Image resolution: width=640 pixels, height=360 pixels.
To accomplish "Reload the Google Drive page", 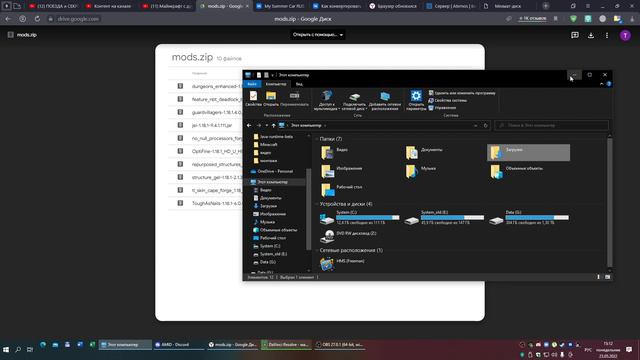I will coord(37,19).
